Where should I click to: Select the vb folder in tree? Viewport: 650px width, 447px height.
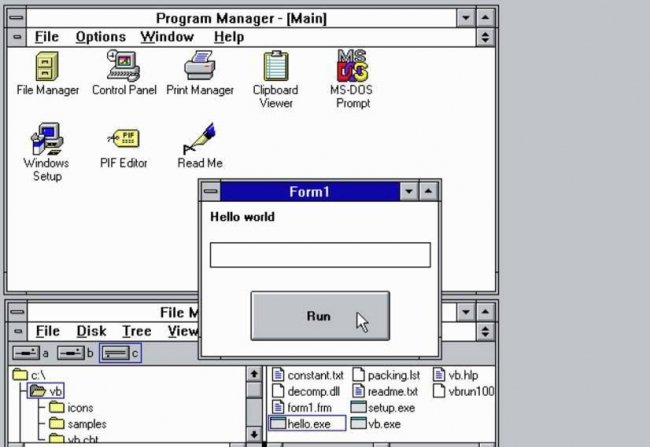pyautogui.click(x=46, y=391)
